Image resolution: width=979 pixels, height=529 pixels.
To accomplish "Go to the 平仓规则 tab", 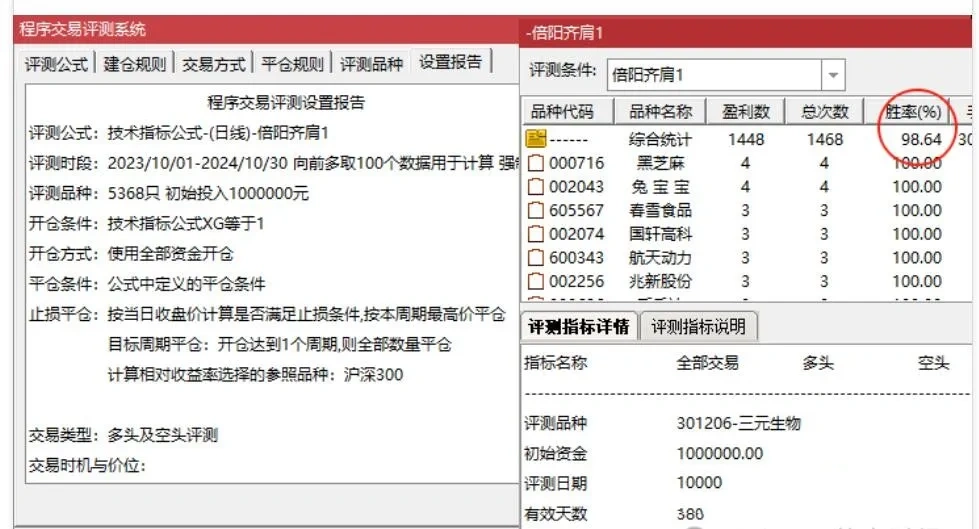I will pyautogui.click(x=292, y=64).
